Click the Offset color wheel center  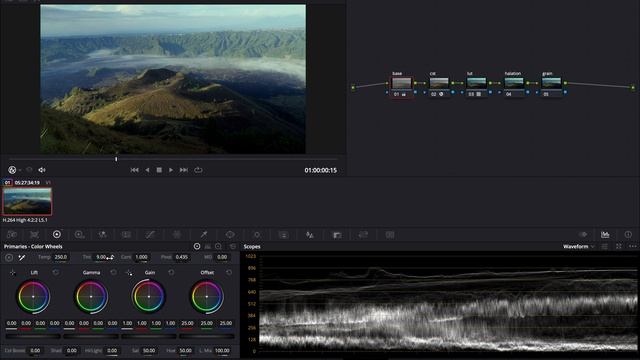point(207,296)
